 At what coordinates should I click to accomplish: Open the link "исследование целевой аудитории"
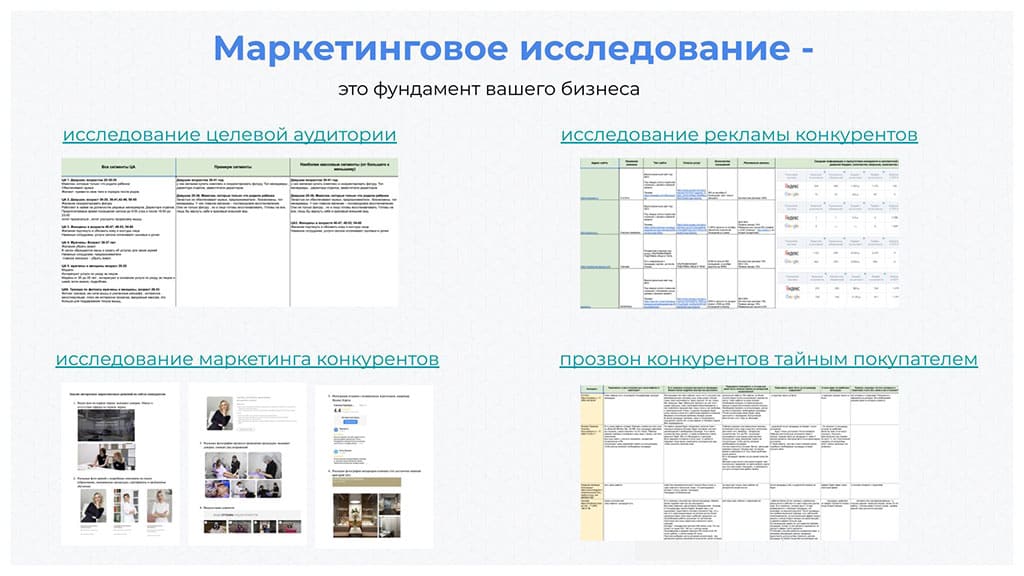(229, 135)
